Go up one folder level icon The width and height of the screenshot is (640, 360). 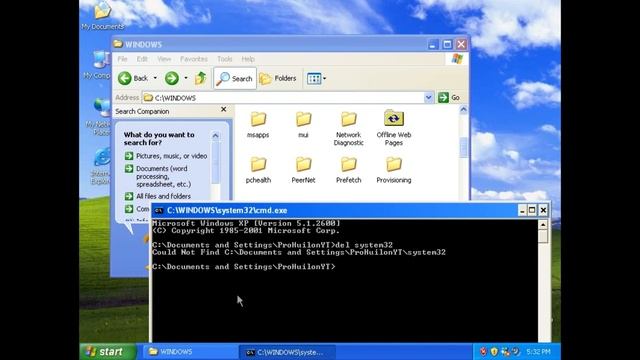(x=200, y=78)
